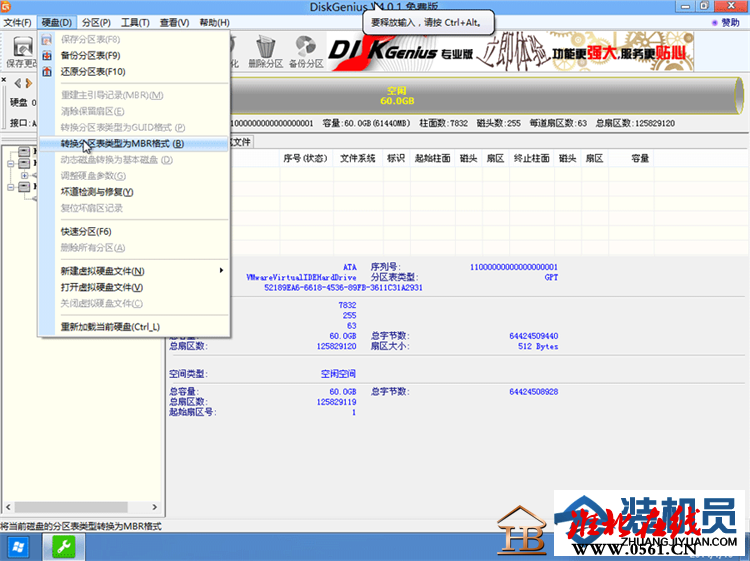This screenshot has width=750, height=561.
Task: Click 磁头 header next to 终止柱面
Action: click(x=568, y=158)
